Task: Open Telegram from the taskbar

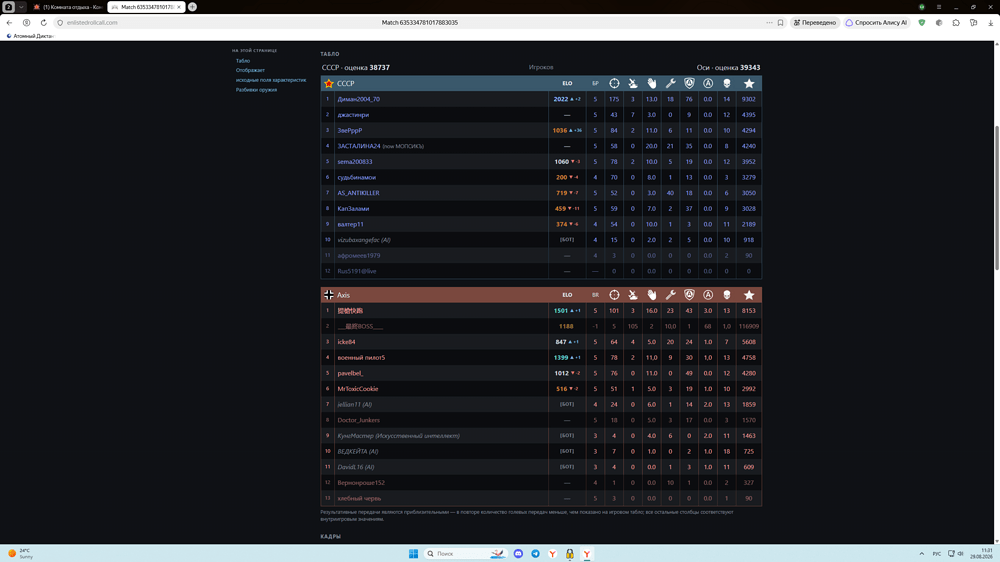Action: 535,554
